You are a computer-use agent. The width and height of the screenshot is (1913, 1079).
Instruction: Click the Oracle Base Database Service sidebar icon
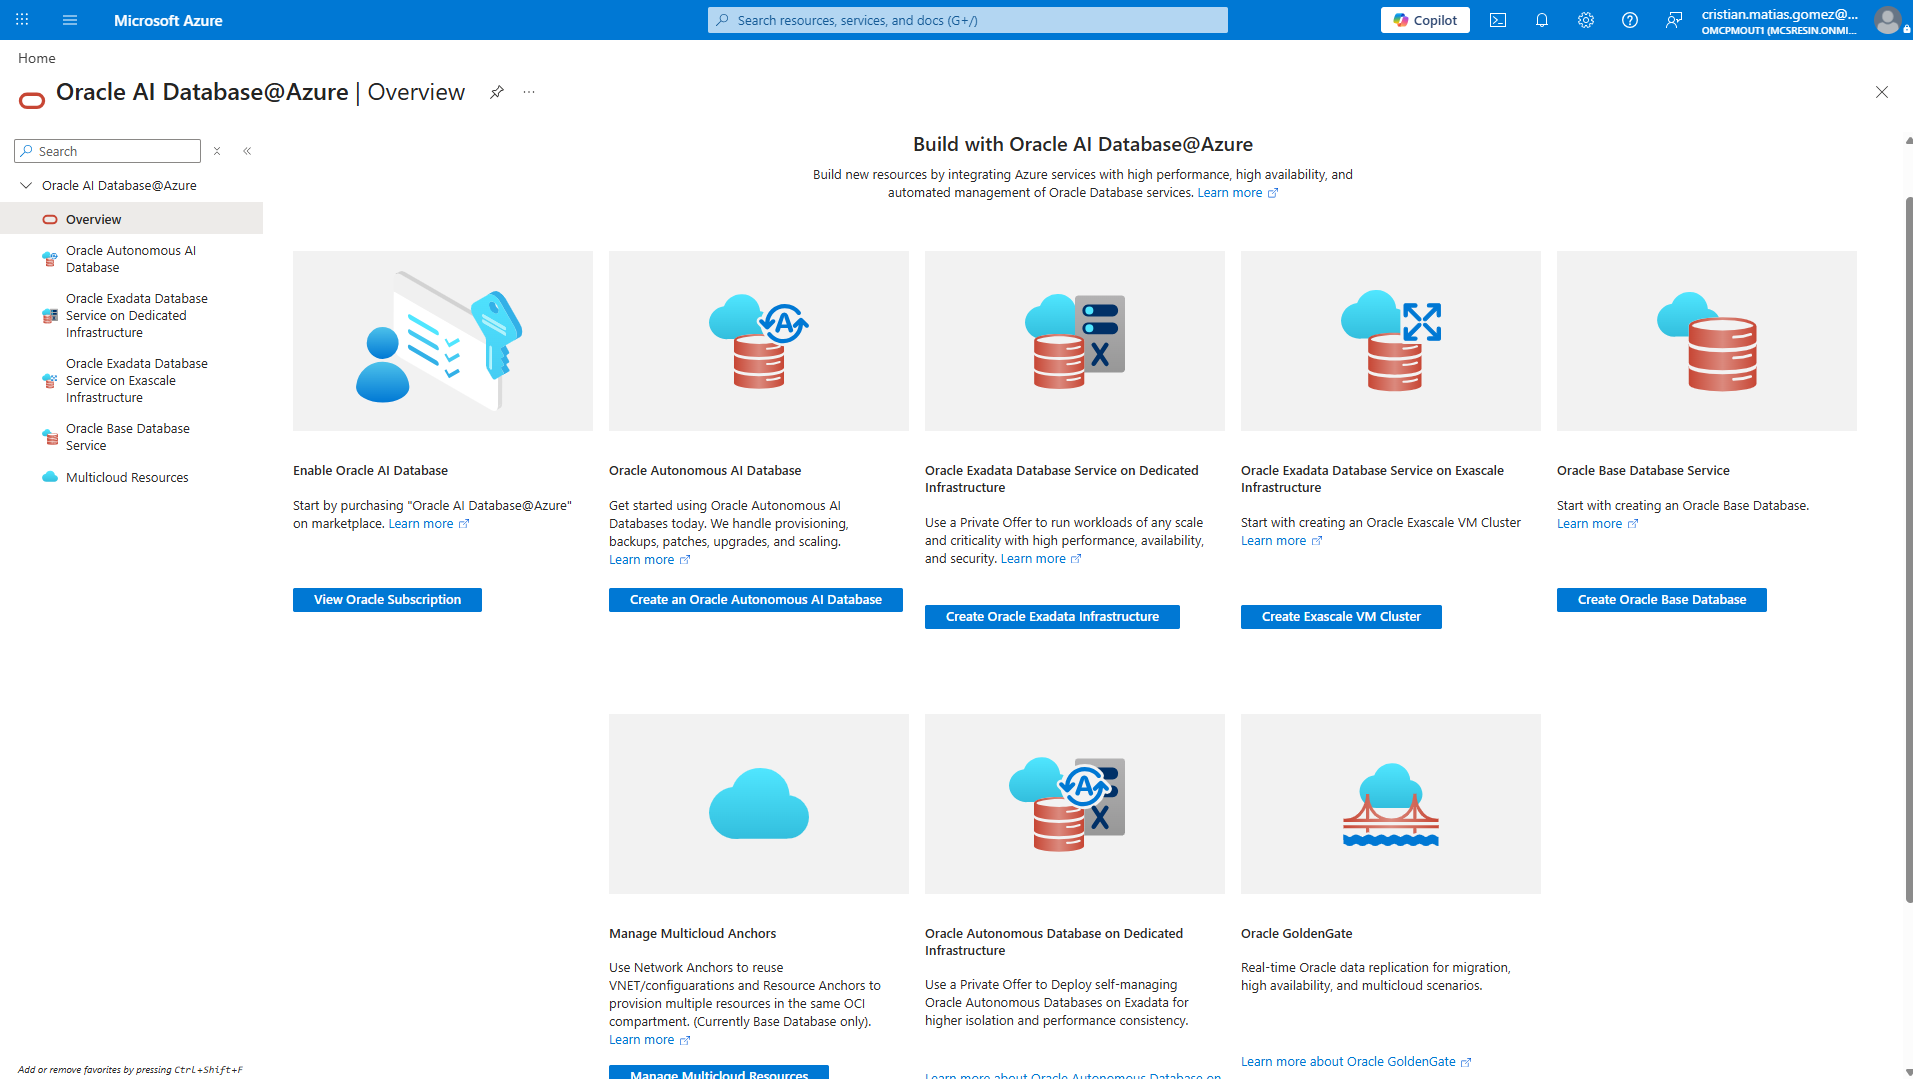(x=50, y=437)
